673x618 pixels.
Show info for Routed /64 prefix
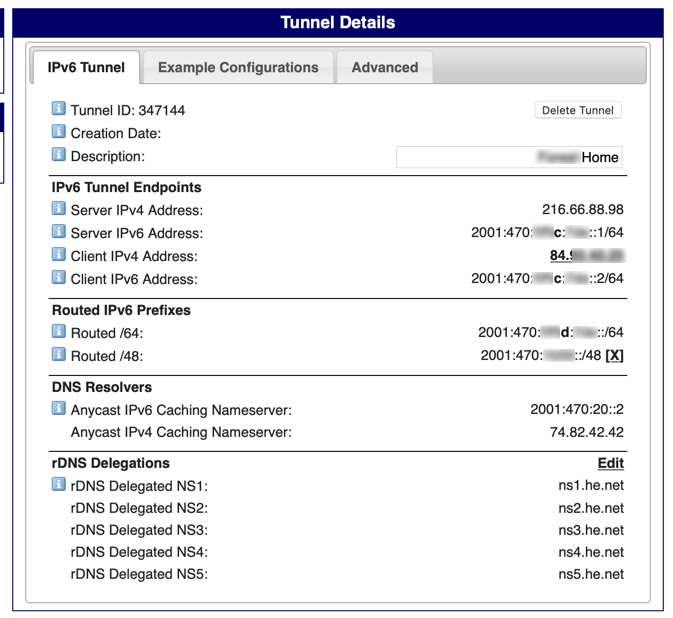(x=59, y=333)
